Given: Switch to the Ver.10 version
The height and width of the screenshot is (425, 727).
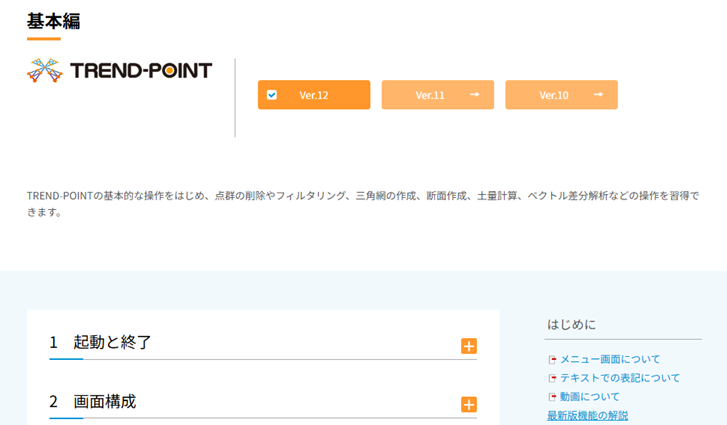Looking at the screenshot, I should pyautogui.click(x=554, y=95).
